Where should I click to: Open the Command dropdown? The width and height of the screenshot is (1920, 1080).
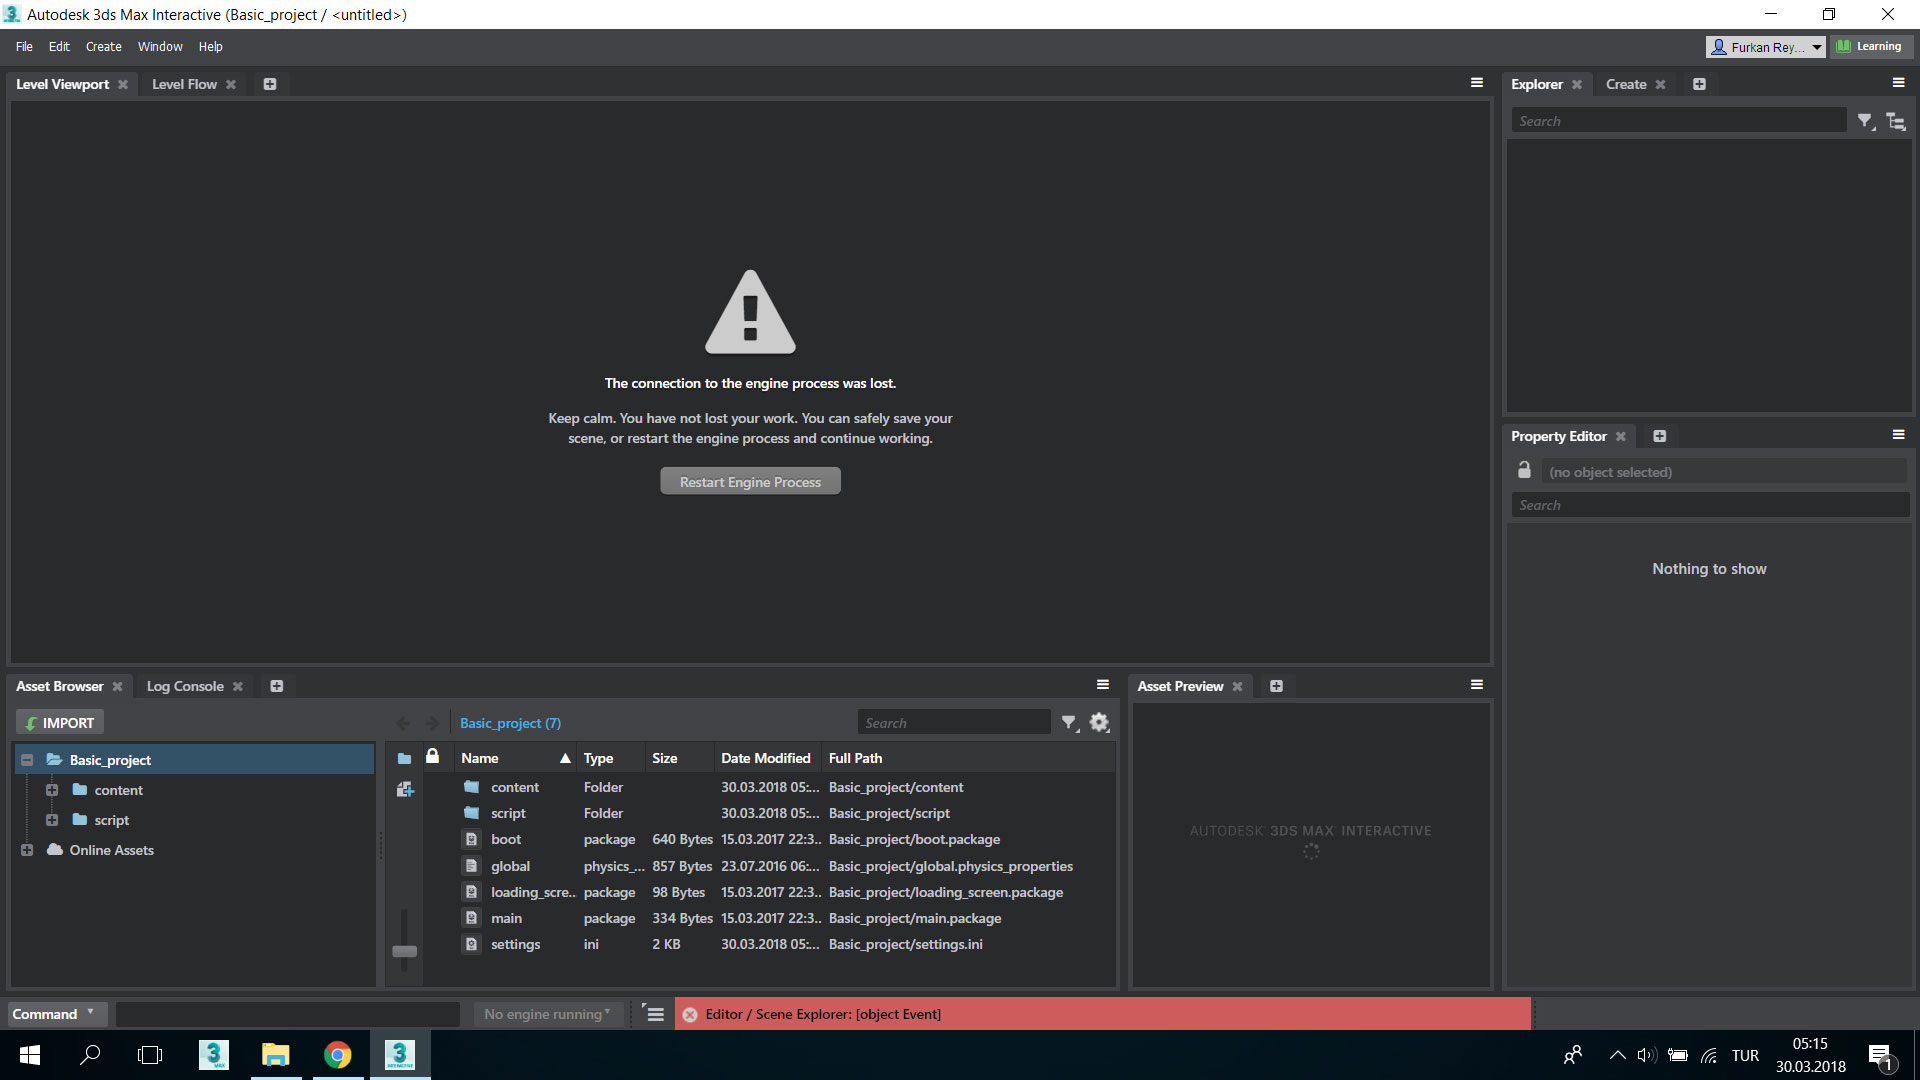55,1014
